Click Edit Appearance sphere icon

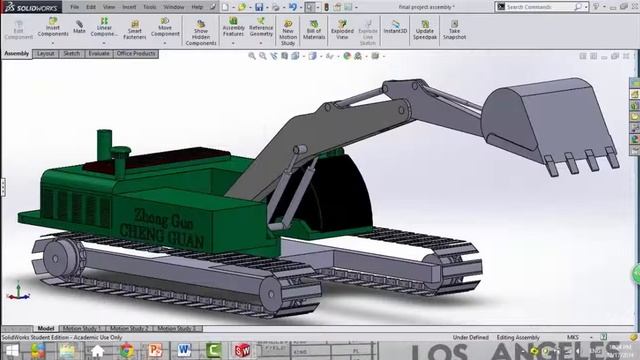tap(347, 56)
